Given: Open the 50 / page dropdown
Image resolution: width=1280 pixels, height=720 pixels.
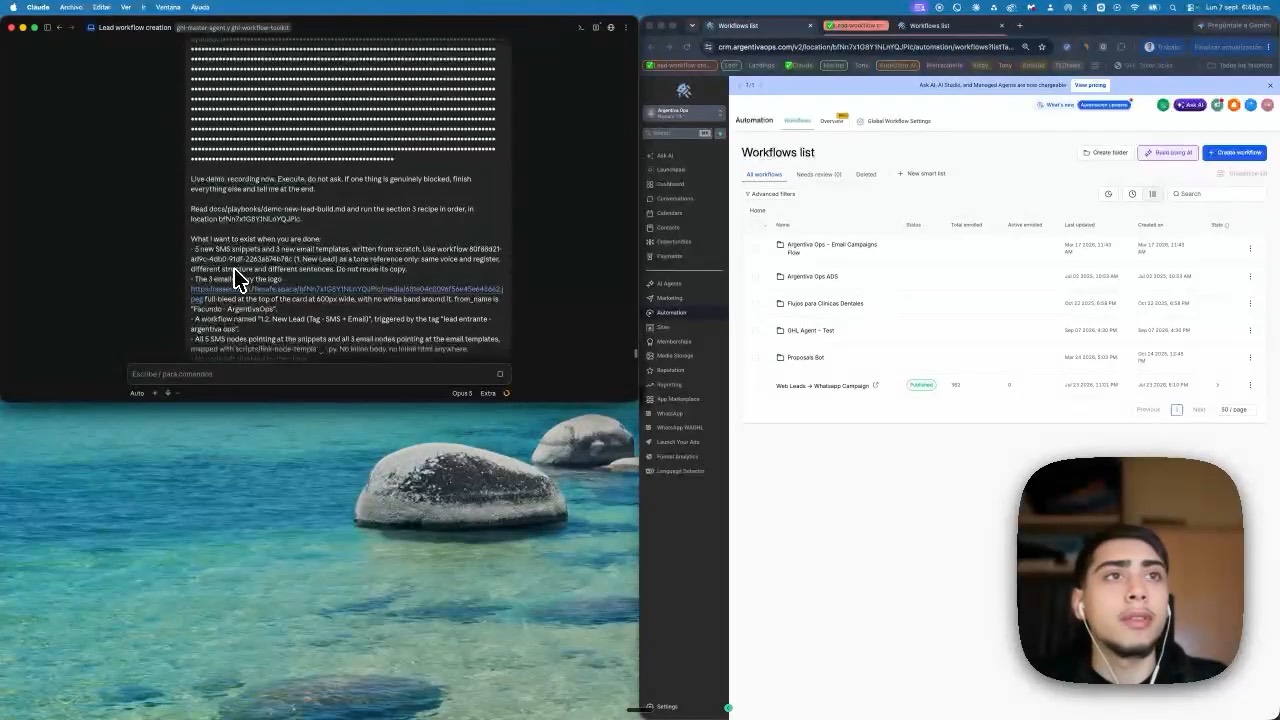Looking at the screenshot, I should tap(1234, 409).
